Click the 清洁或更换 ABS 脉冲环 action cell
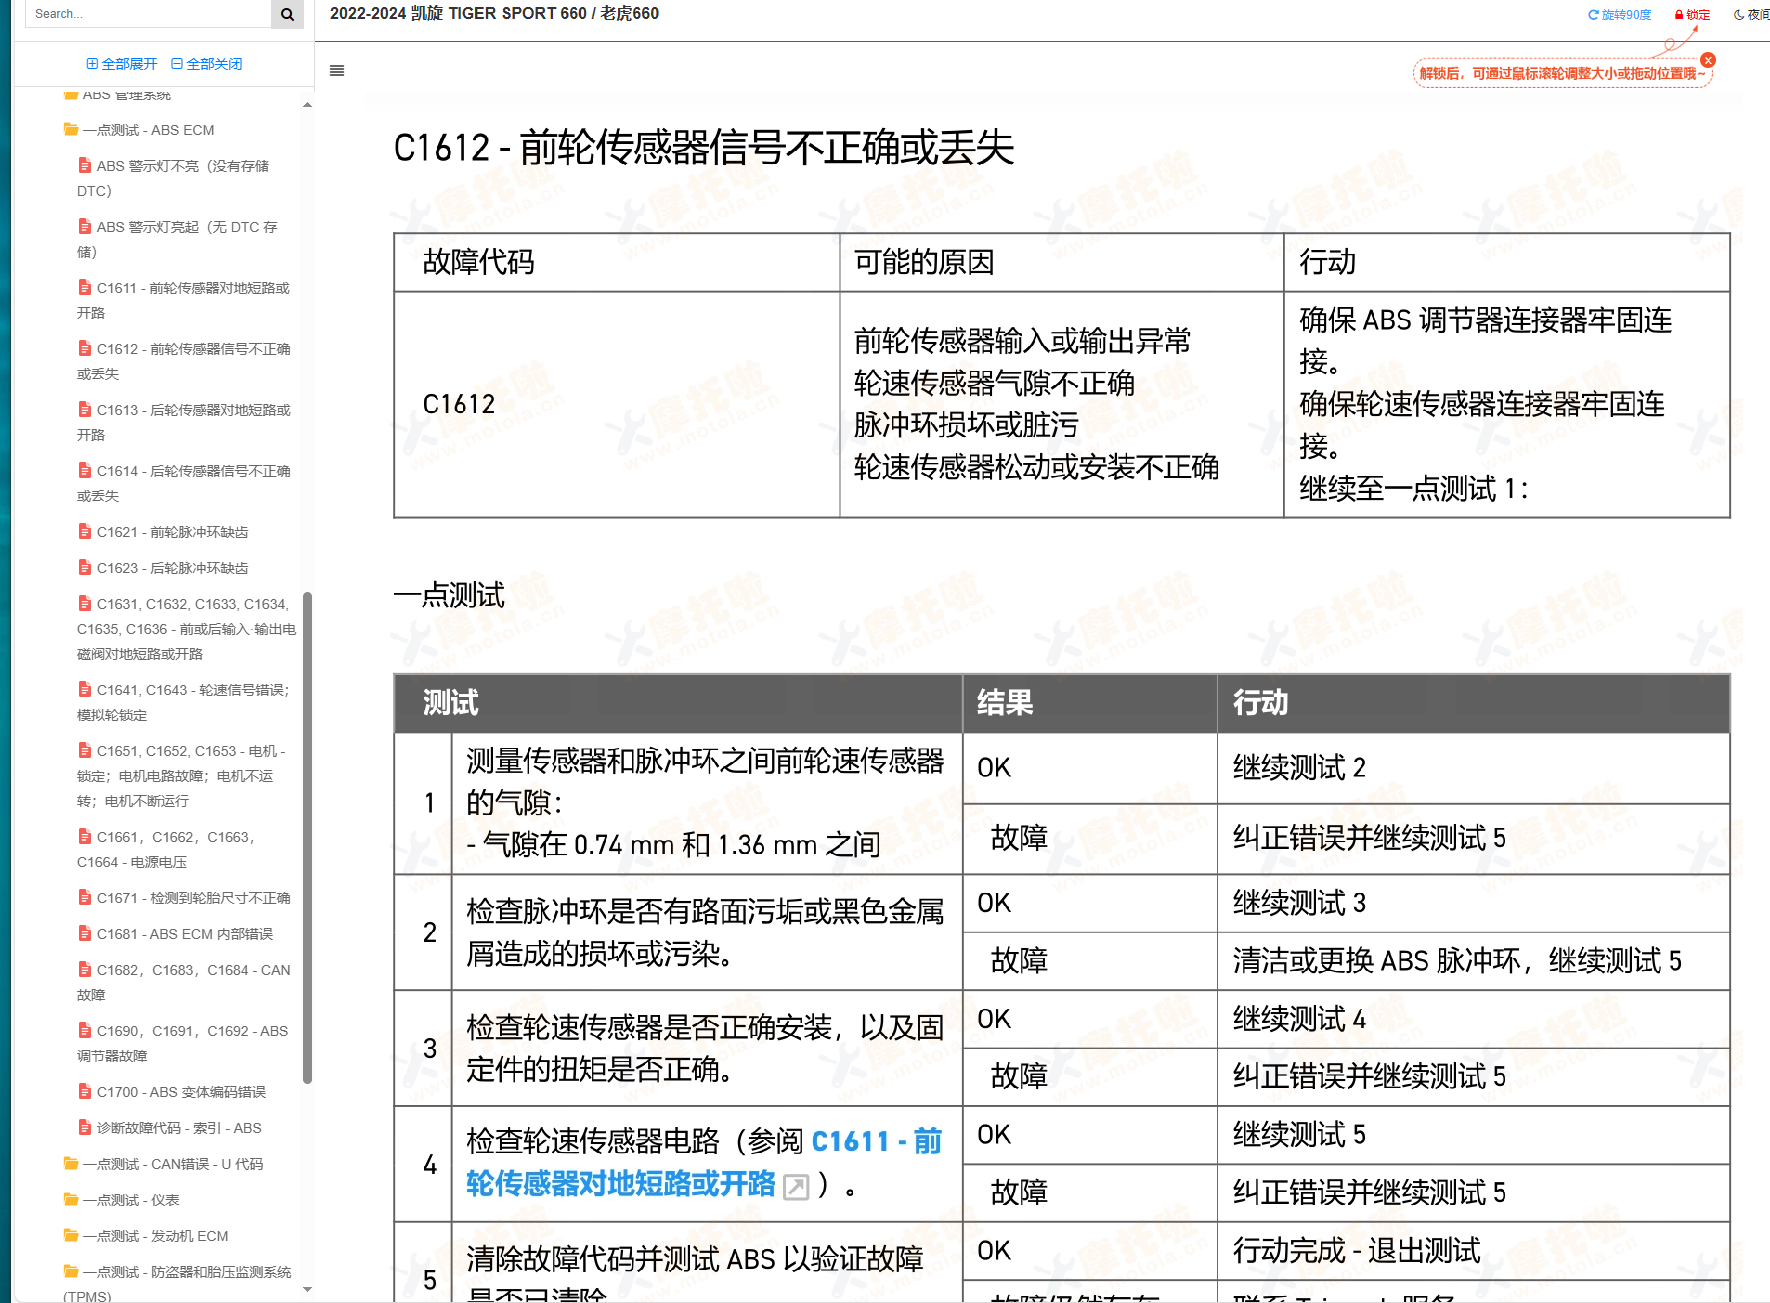 (1473, 961)
